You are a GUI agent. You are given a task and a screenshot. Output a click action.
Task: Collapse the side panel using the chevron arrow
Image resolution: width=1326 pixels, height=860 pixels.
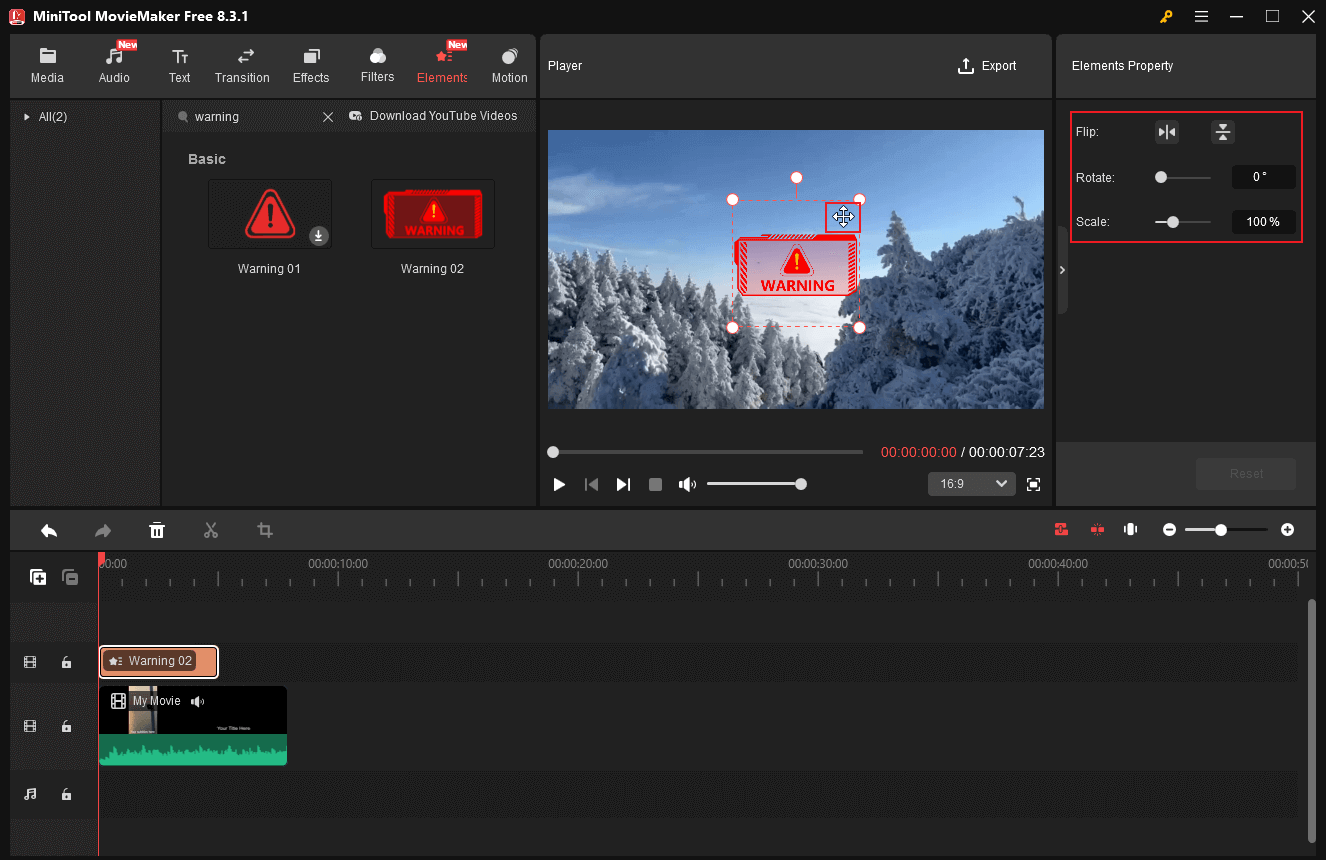tap(1062, 270)
